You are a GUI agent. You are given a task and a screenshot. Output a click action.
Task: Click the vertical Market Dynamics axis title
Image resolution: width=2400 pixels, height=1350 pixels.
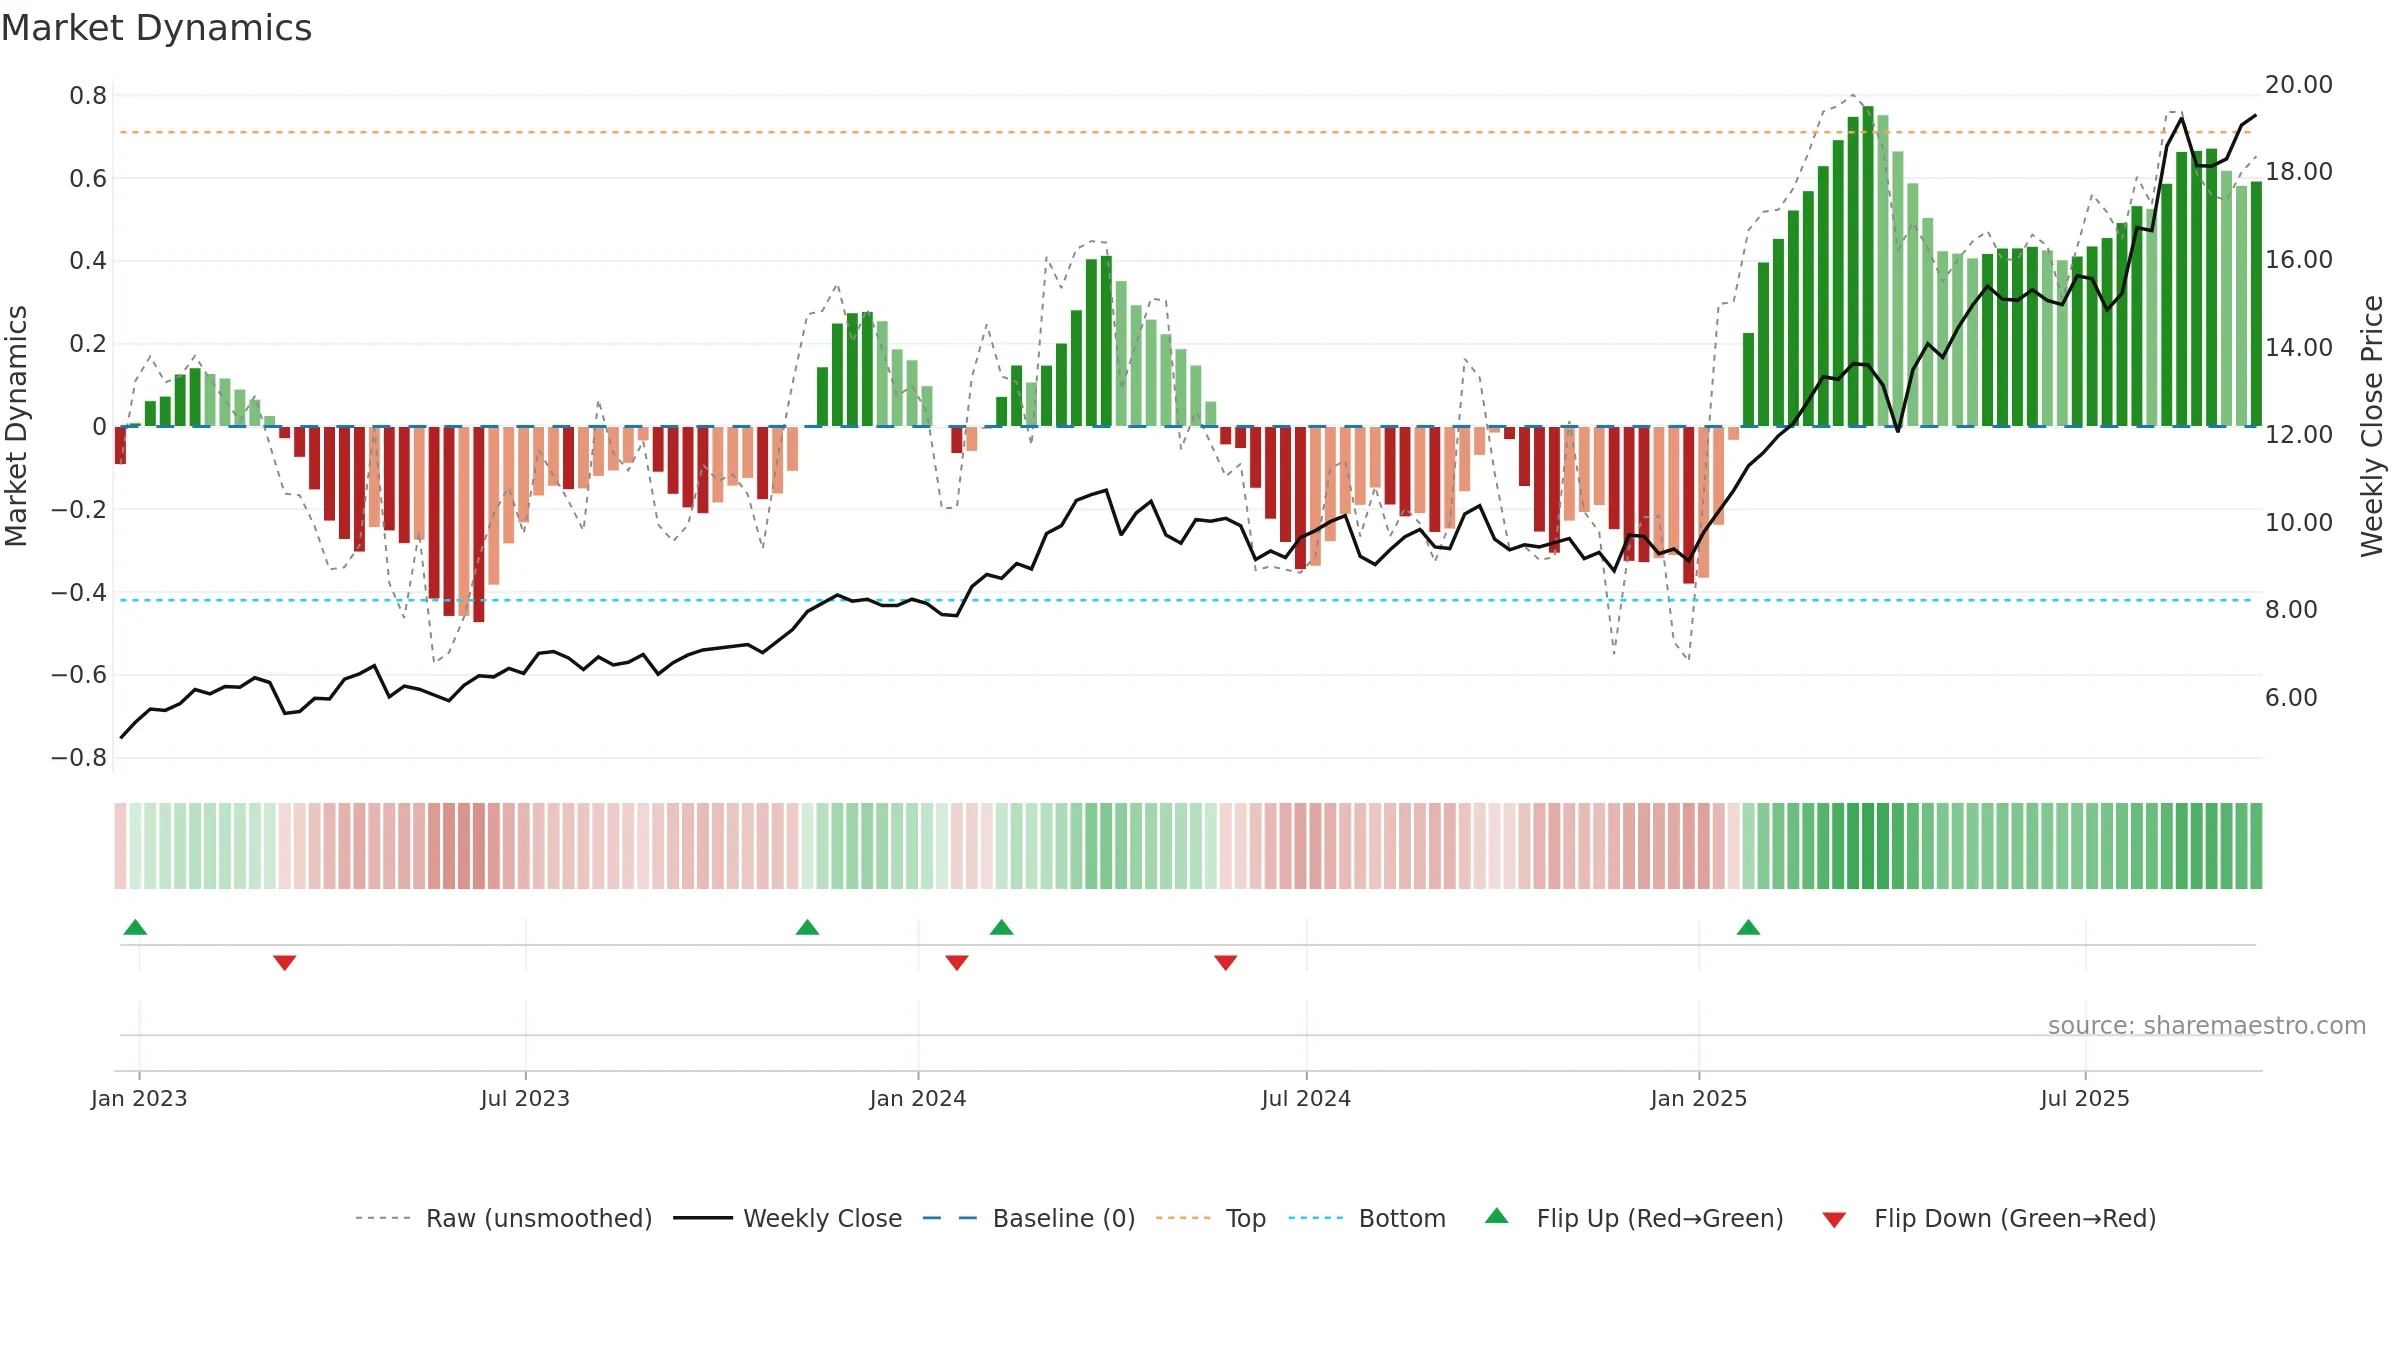[x=16, y=426]
